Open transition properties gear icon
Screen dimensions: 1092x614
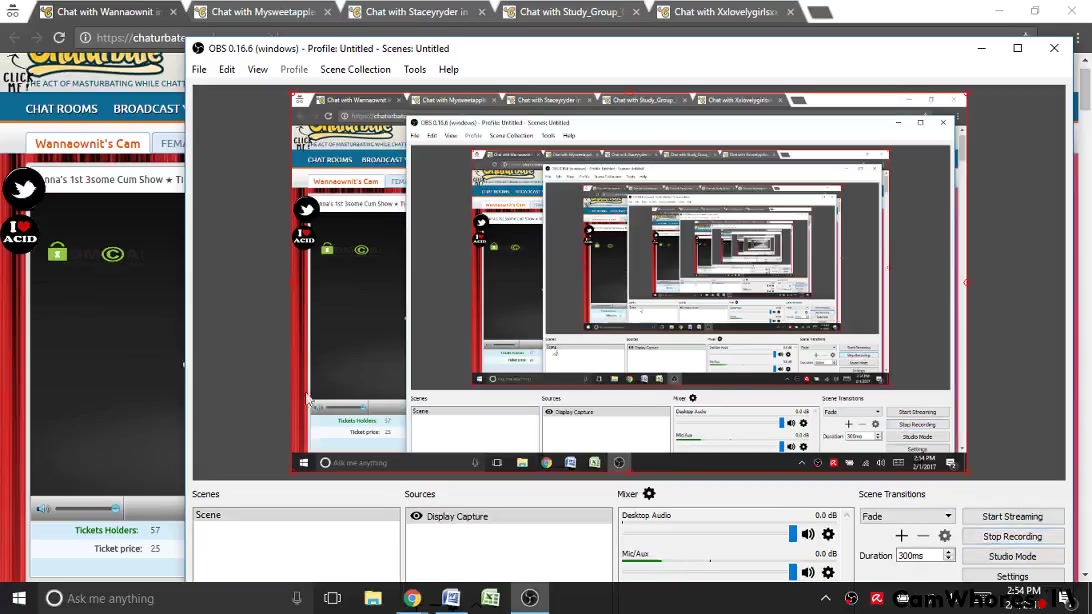click(945, 536)
